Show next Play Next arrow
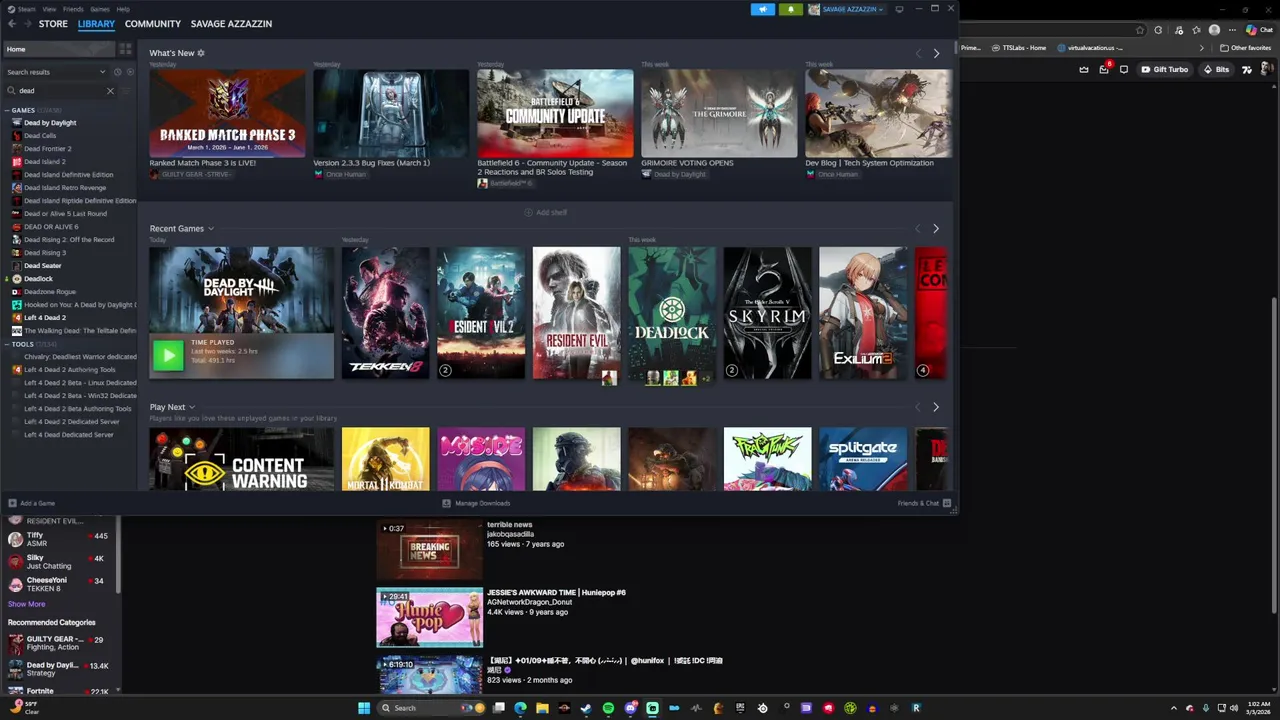Image resolution: width=1280 pixels, height=720 pixels. [936, 407]
